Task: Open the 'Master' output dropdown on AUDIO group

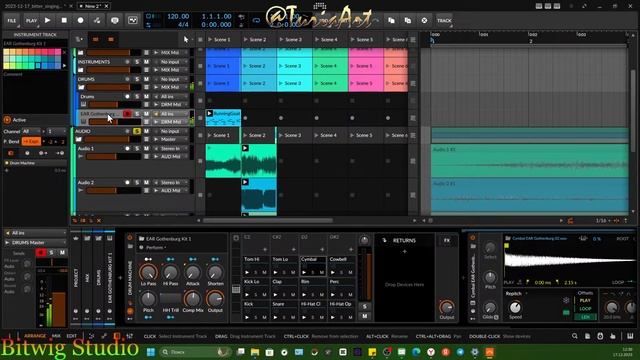Action: tap(171, 139)
